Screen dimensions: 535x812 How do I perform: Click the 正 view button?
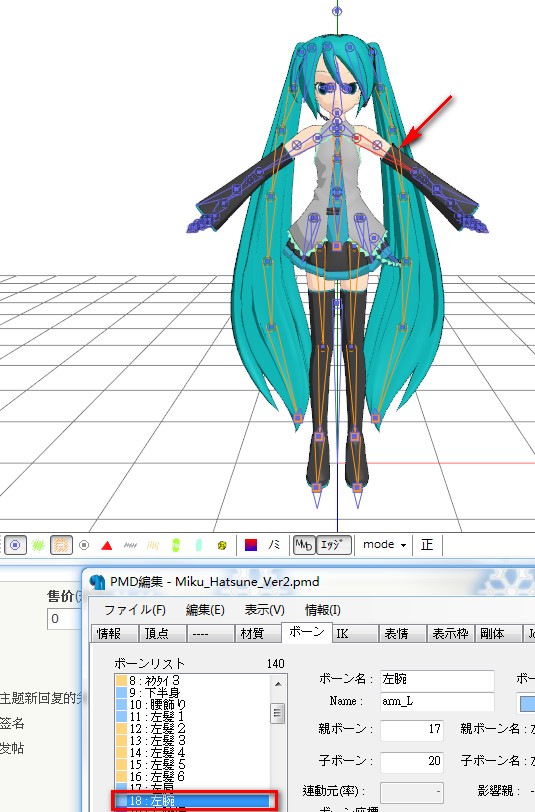(x=427, y=545)
